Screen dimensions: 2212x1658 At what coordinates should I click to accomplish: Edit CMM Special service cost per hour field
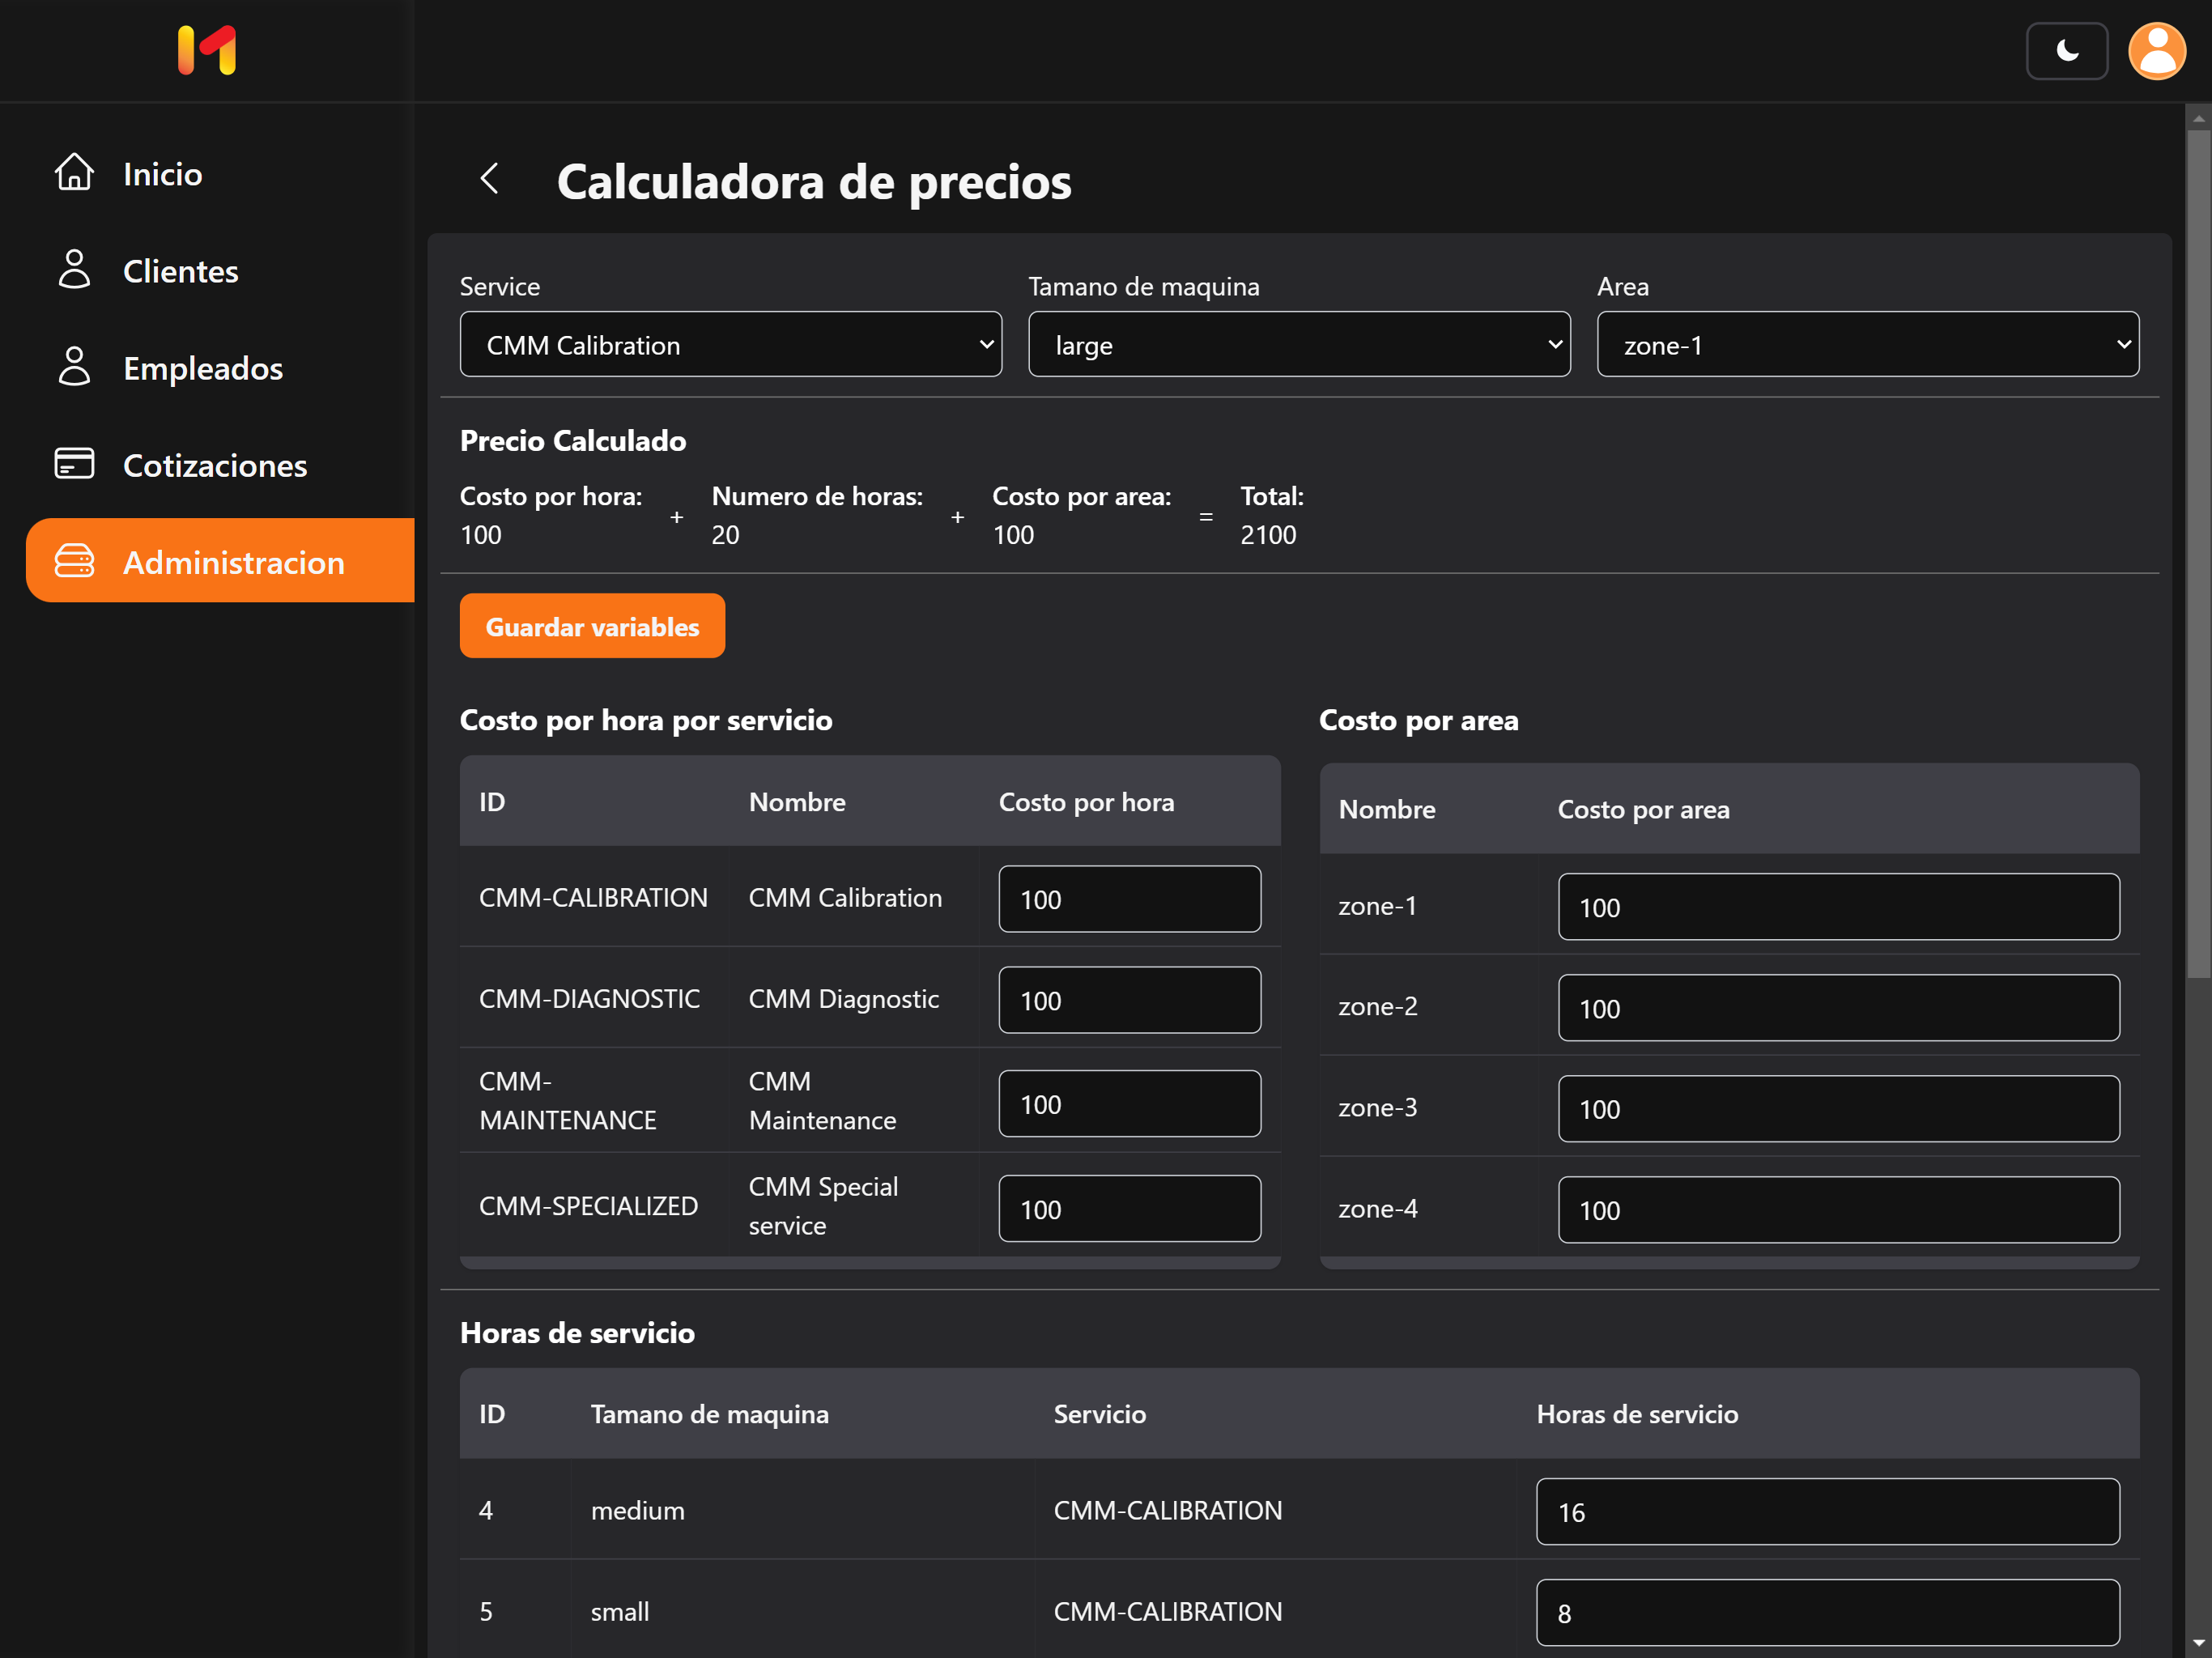pyautogui.click(x=1129, y=1209)
